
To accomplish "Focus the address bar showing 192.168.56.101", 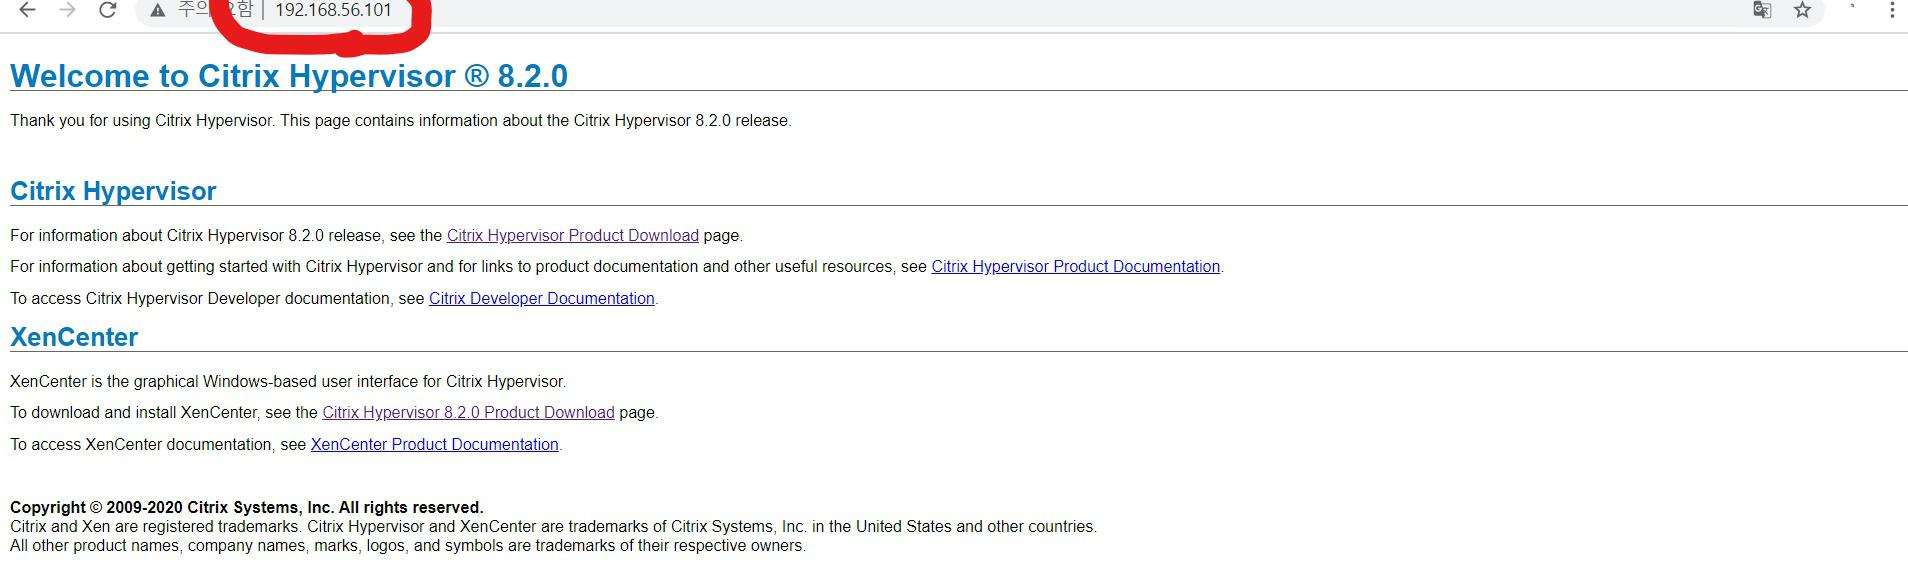I will tap(980, 10).
